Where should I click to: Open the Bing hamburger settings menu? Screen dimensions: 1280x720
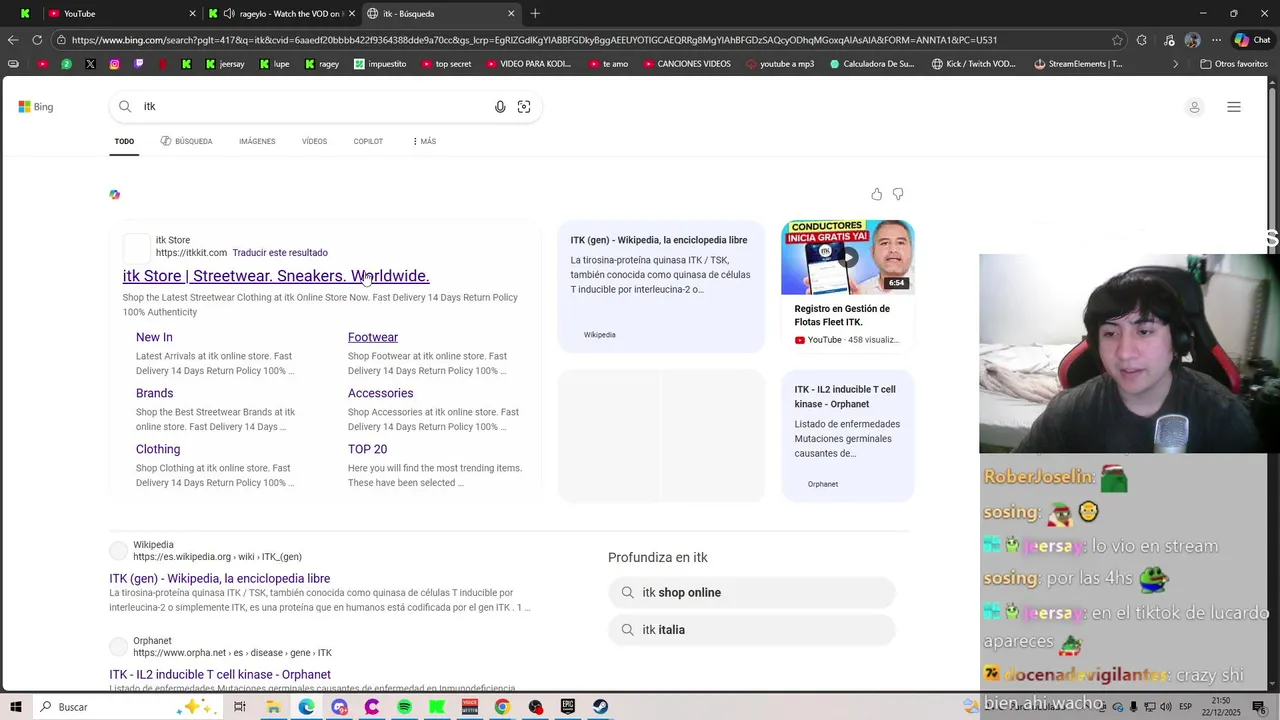tap(1234, 107)
